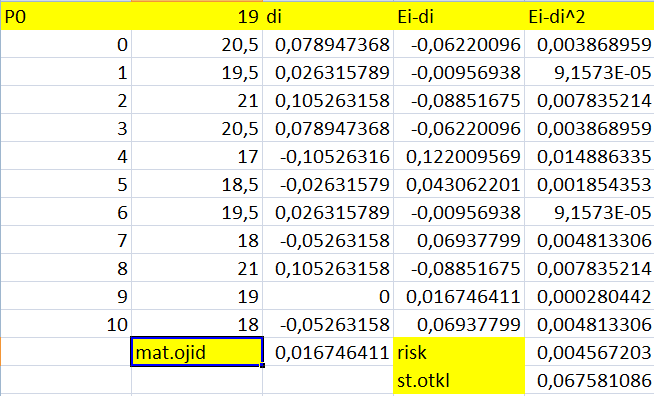The height and width of the screenshot is (396, 654).
Task: Click the di cell containing 0 in row 9
Action: 328,296
